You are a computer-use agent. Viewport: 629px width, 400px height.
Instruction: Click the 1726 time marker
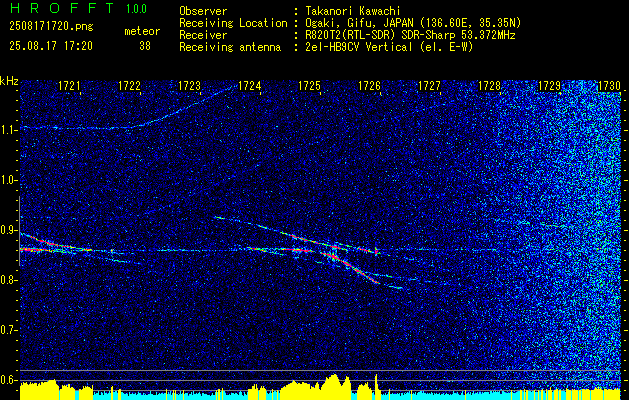coord(369,85)
